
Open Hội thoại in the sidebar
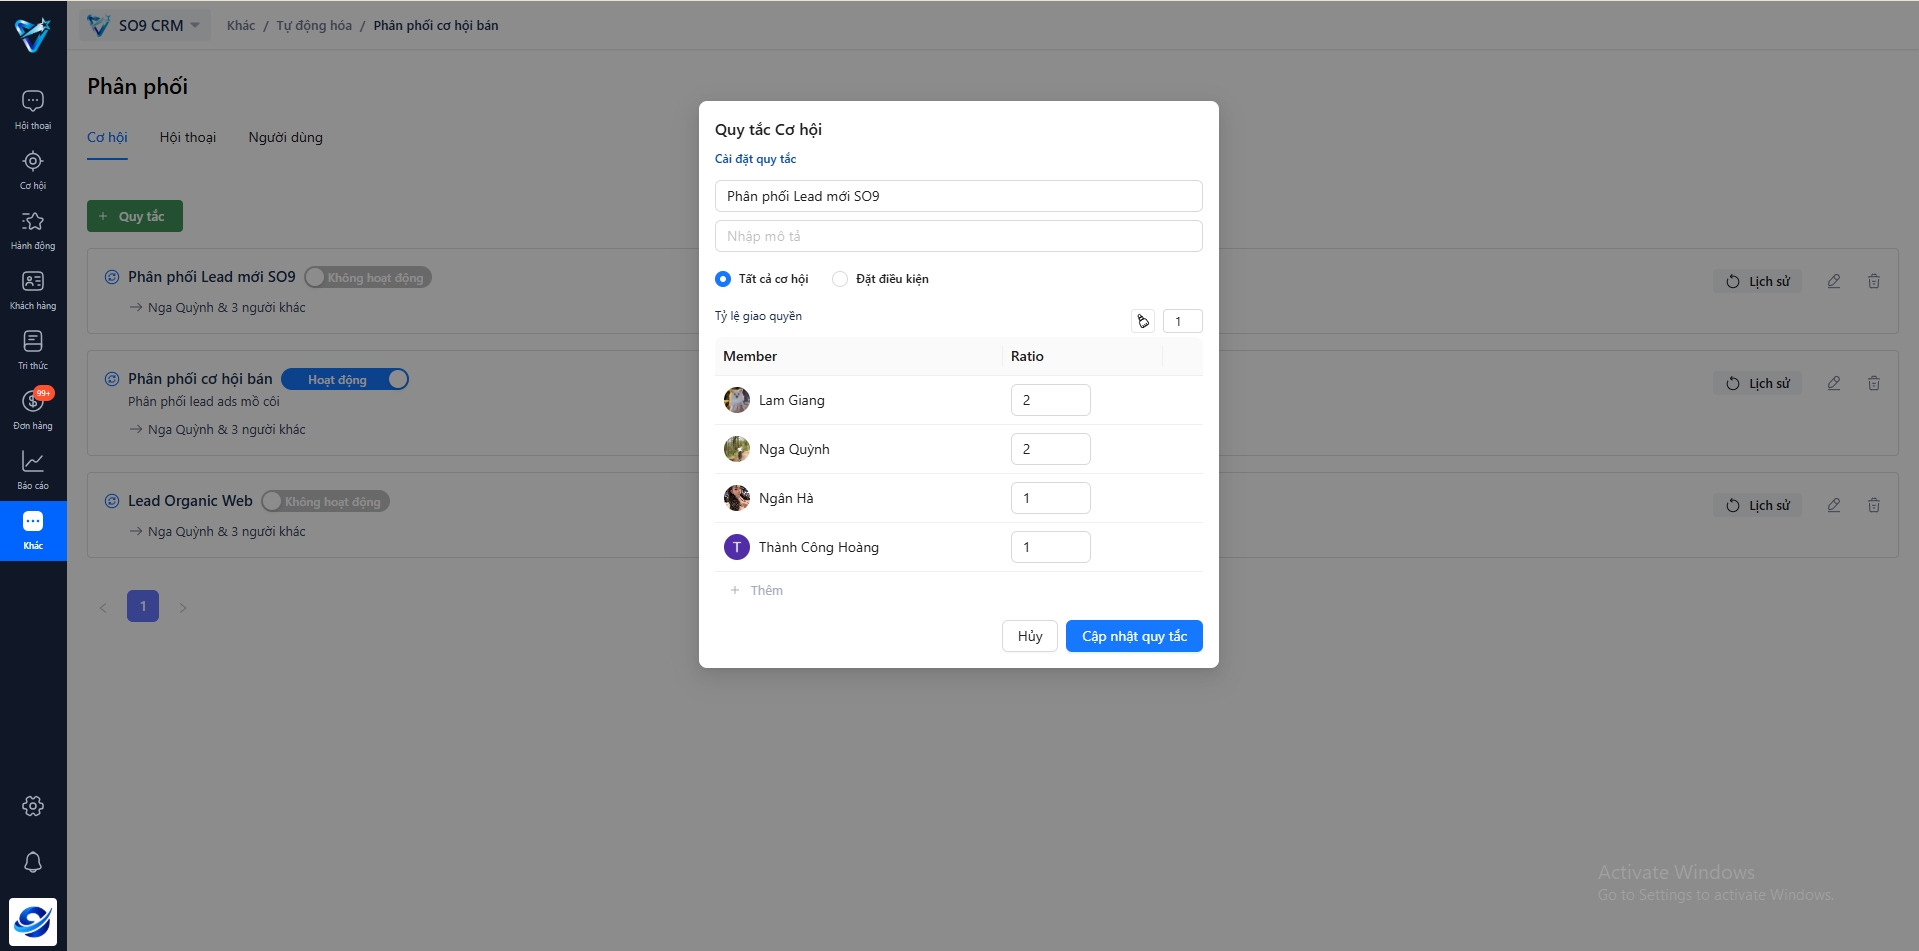[33, 110]
